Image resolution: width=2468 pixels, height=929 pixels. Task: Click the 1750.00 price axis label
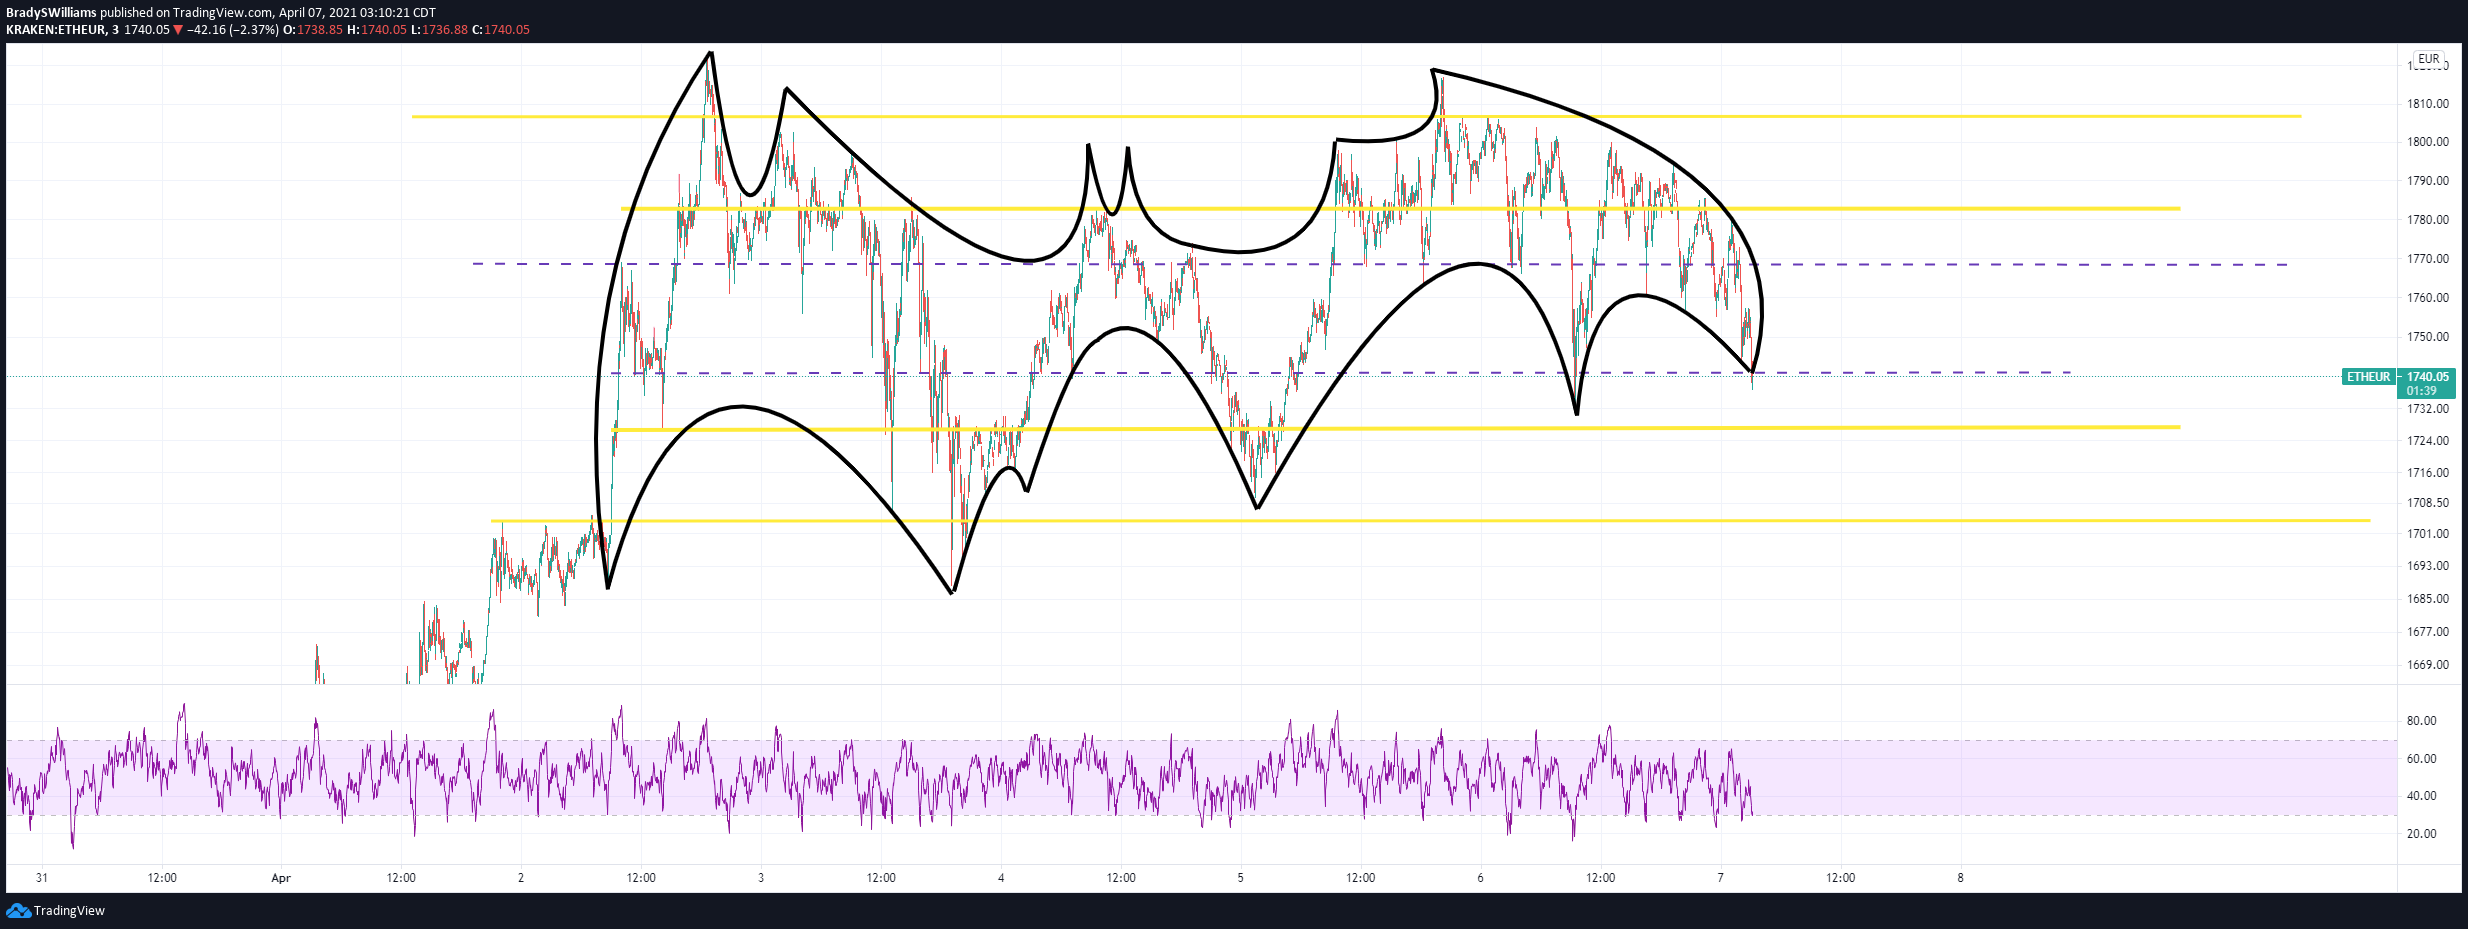pyautogui.click(x=2428, y=337)
